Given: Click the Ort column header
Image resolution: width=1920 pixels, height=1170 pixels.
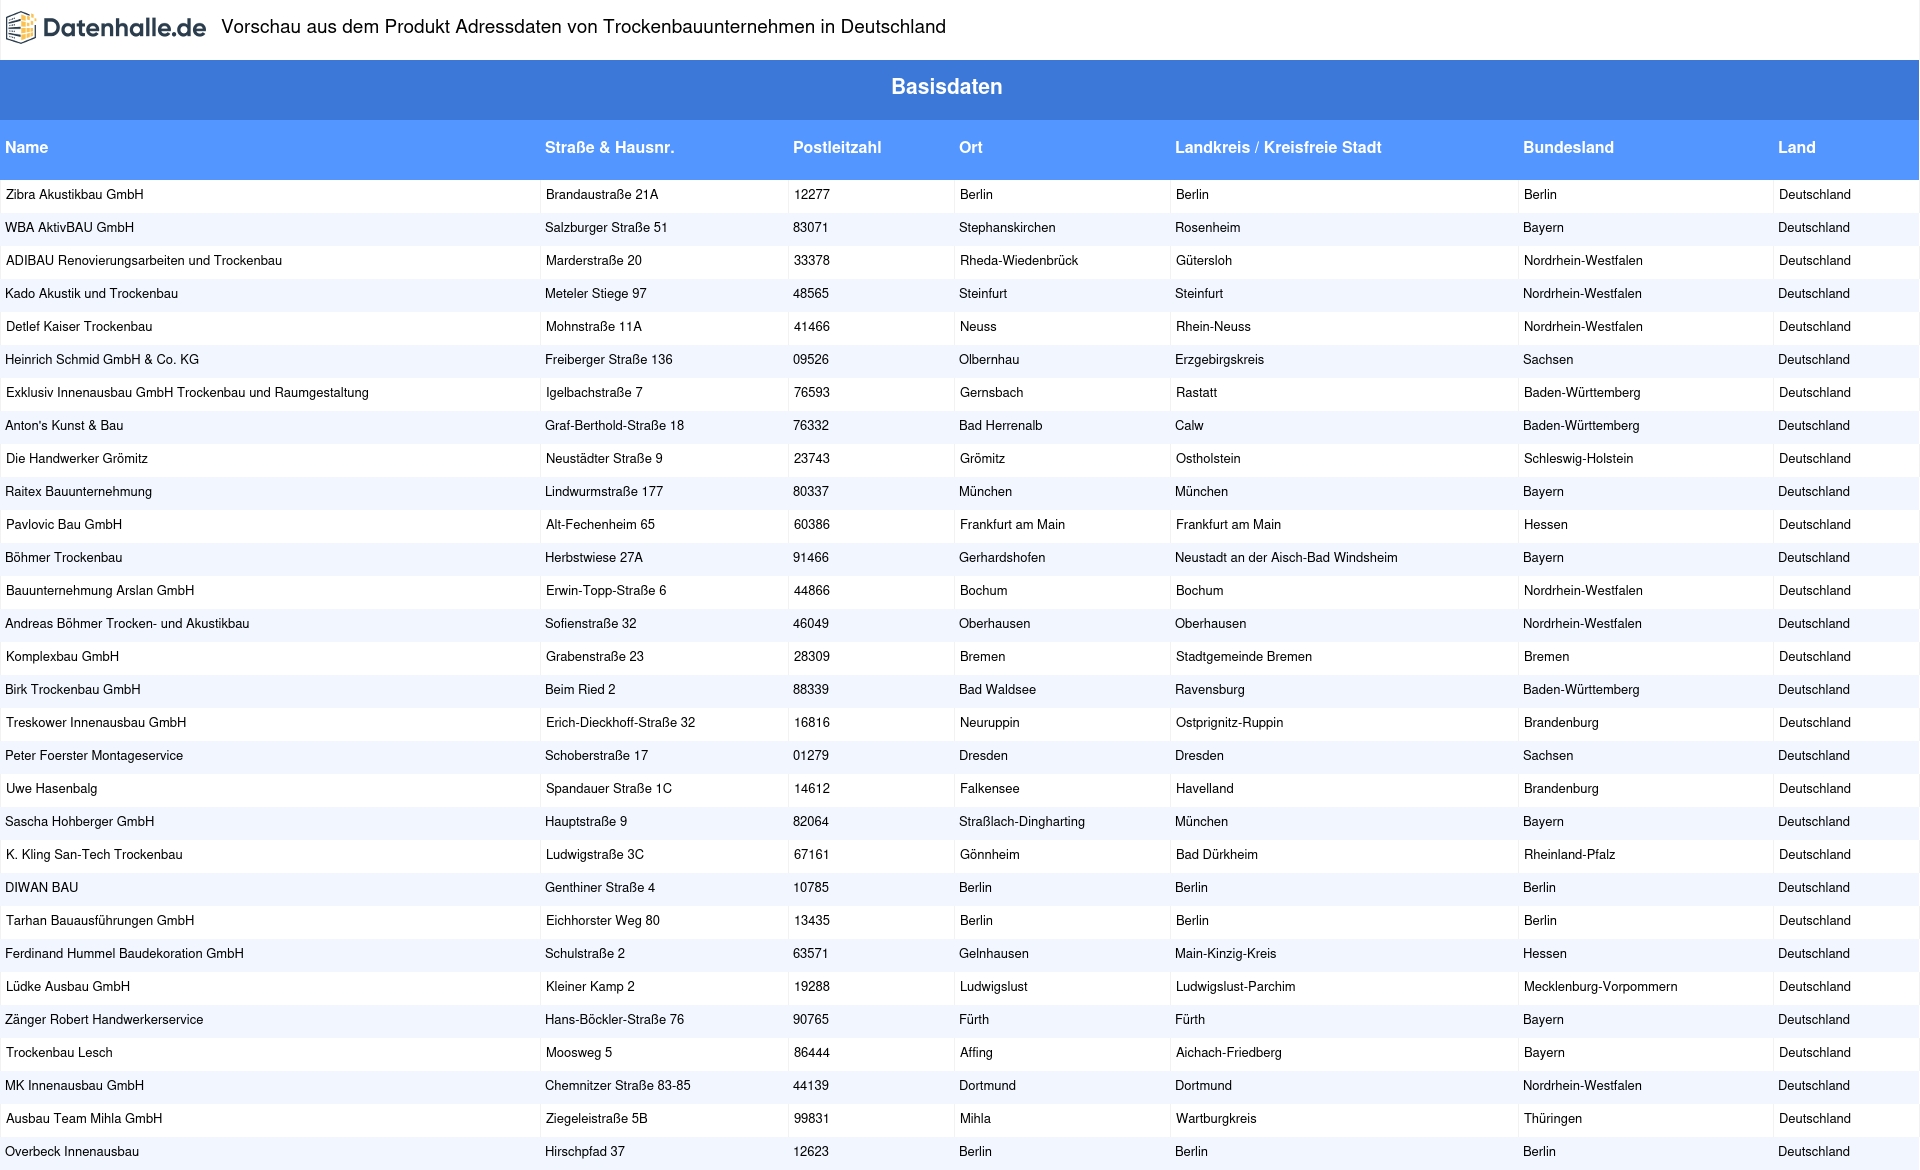Looking at the screenshot, I should (970, 147).
